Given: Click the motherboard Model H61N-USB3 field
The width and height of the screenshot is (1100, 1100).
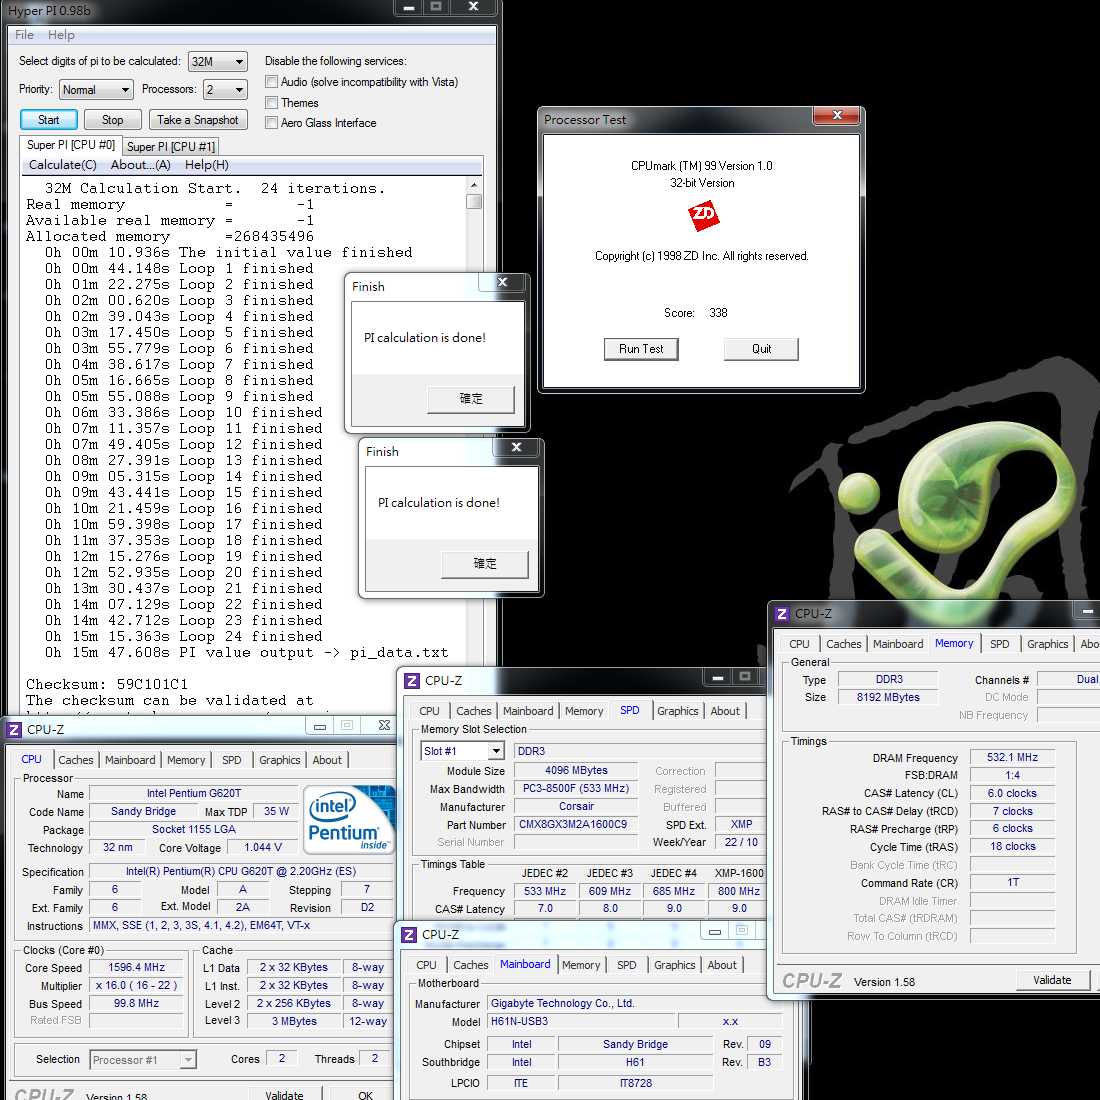Looking at the screenshot, I should tap(582, 1021).
